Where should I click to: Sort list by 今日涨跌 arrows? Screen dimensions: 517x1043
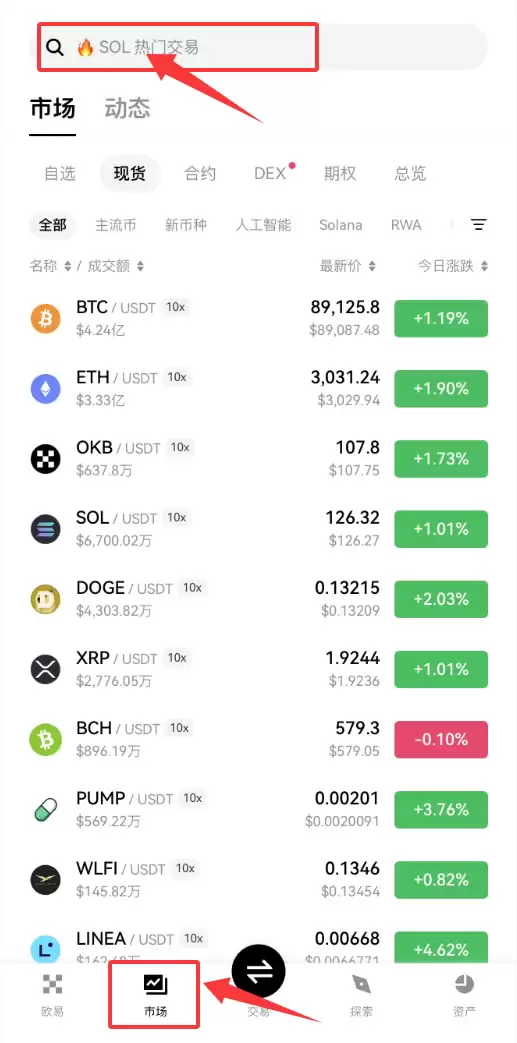click(484, 266)
